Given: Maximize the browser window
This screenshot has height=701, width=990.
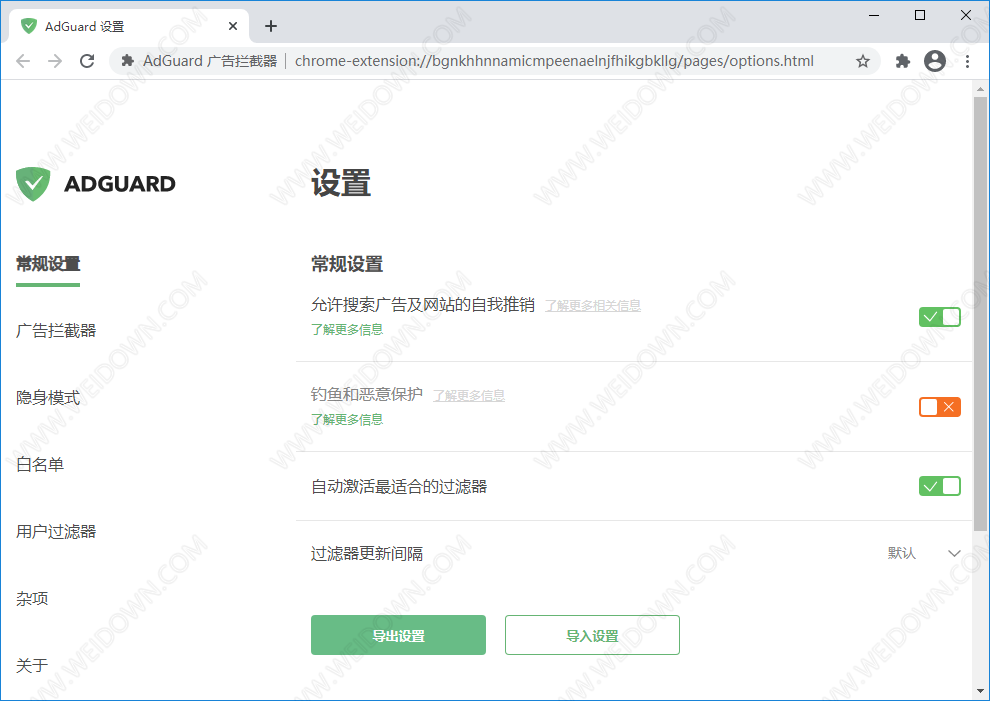Looking at the screenshot, I should tap(920, 15).
